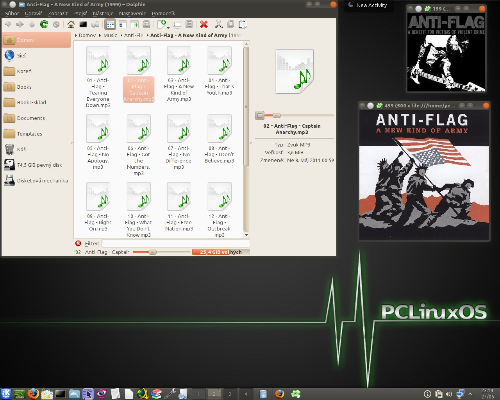Select file 02 Captain Anarchy.mp3

pos(139,74)
